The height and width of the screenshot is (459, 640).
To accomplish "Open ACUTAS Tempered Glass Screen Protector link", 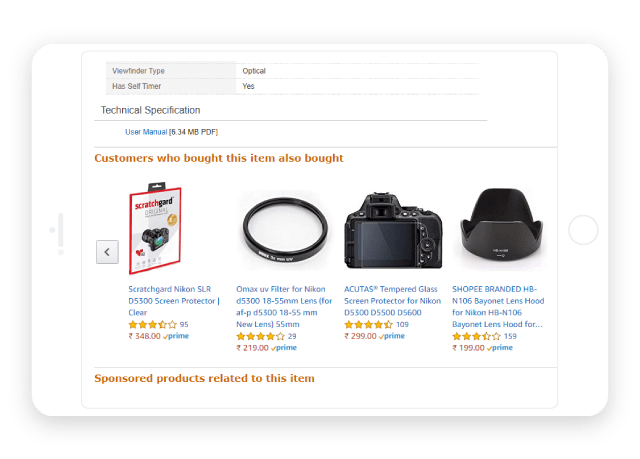I will coord(392,301).
